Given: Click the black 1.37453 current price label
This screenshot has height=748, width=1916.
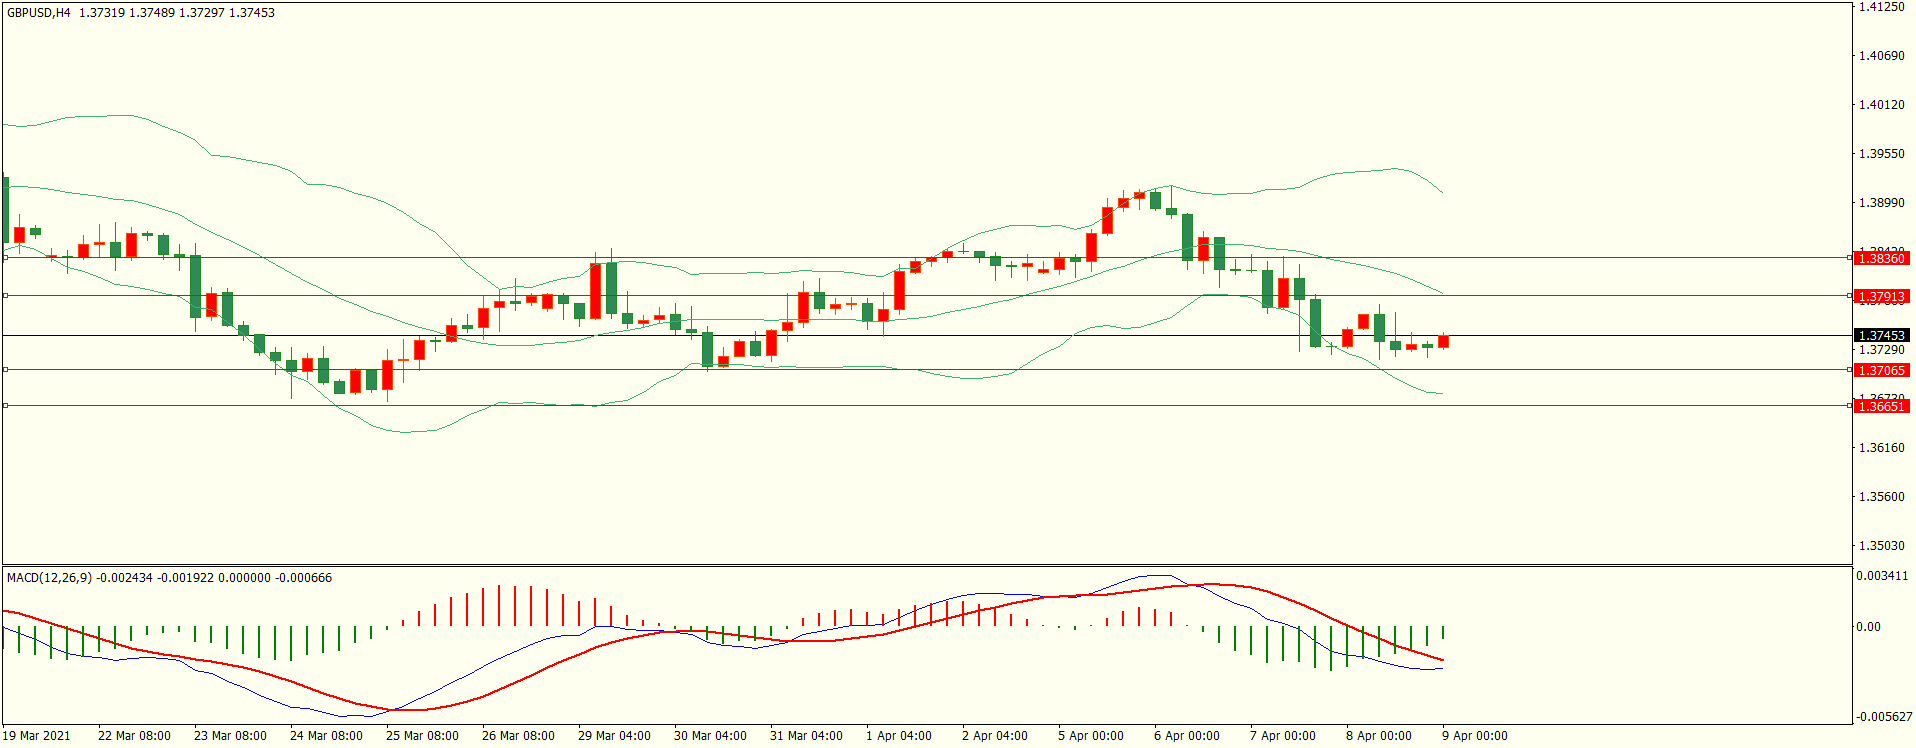Looking at the screenshot, I should (x=1881, y=336).
